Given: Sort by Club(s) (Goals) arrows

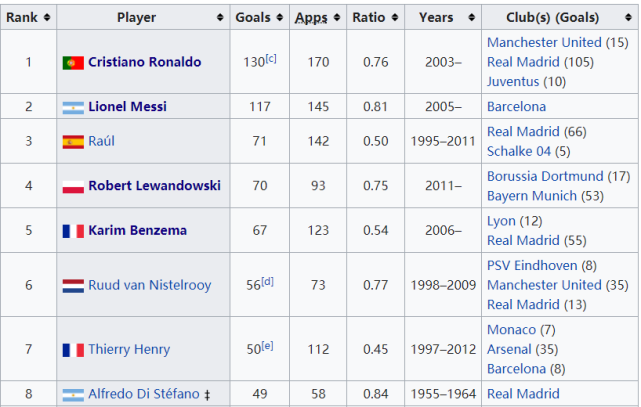Looking at the screenshot, I should (628, 17).
